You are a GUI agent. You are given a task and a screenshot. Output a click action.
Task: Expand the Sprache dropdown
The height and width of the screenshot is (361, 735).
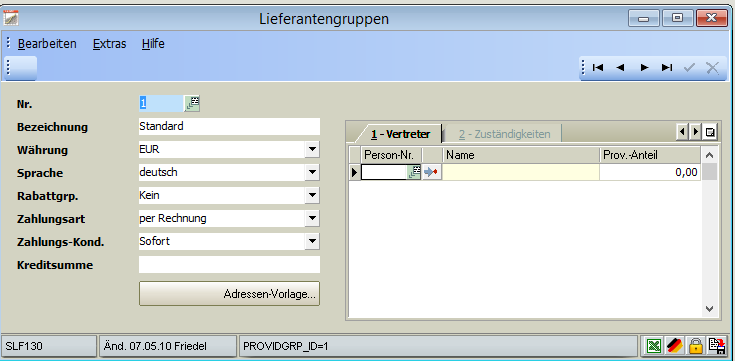tap(312, 173)
